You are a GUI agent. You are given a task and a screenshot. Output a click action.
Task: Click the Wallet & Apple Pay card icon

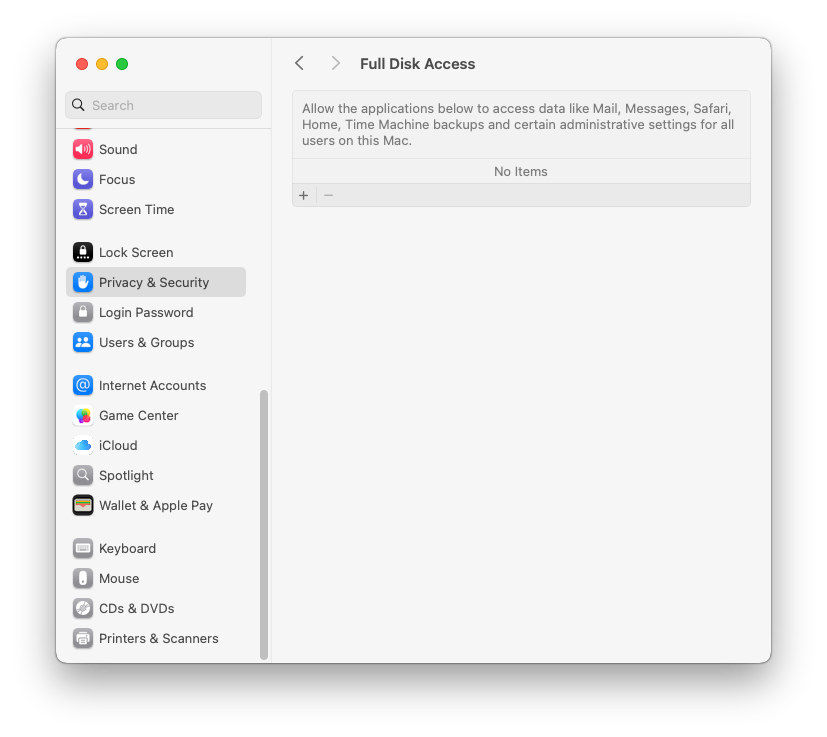pos(83,505)
